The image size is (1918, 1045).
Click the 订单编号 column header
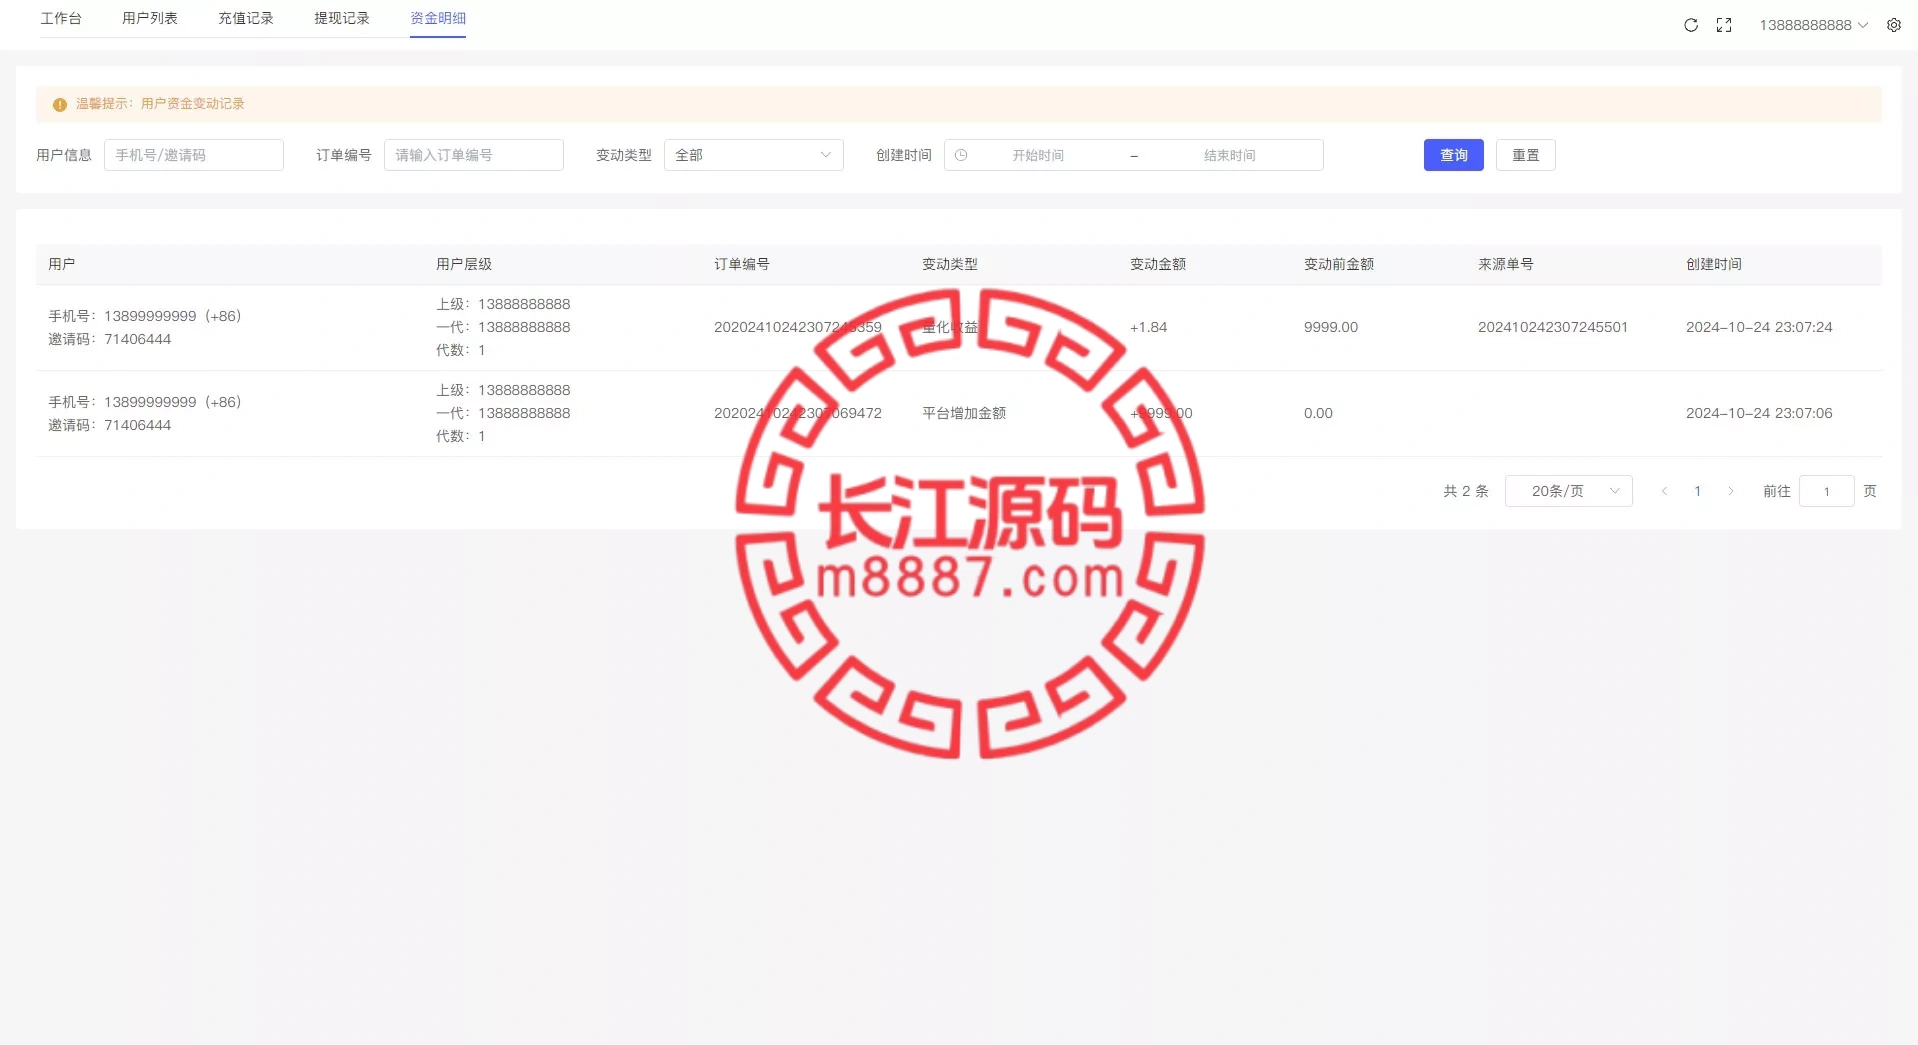point(742,264)
